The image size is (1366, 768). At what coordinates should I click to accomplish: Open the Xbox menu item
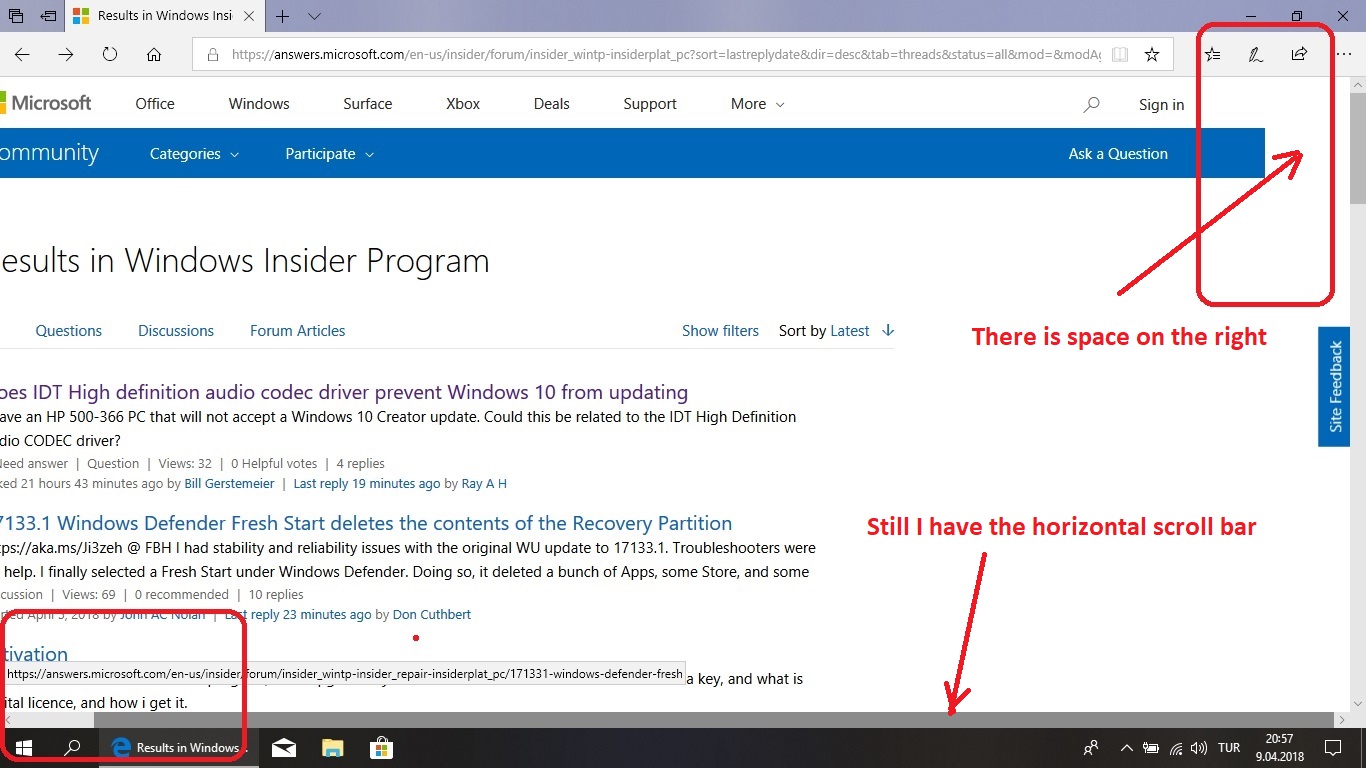pyautogui.click(x=463, y=104)
